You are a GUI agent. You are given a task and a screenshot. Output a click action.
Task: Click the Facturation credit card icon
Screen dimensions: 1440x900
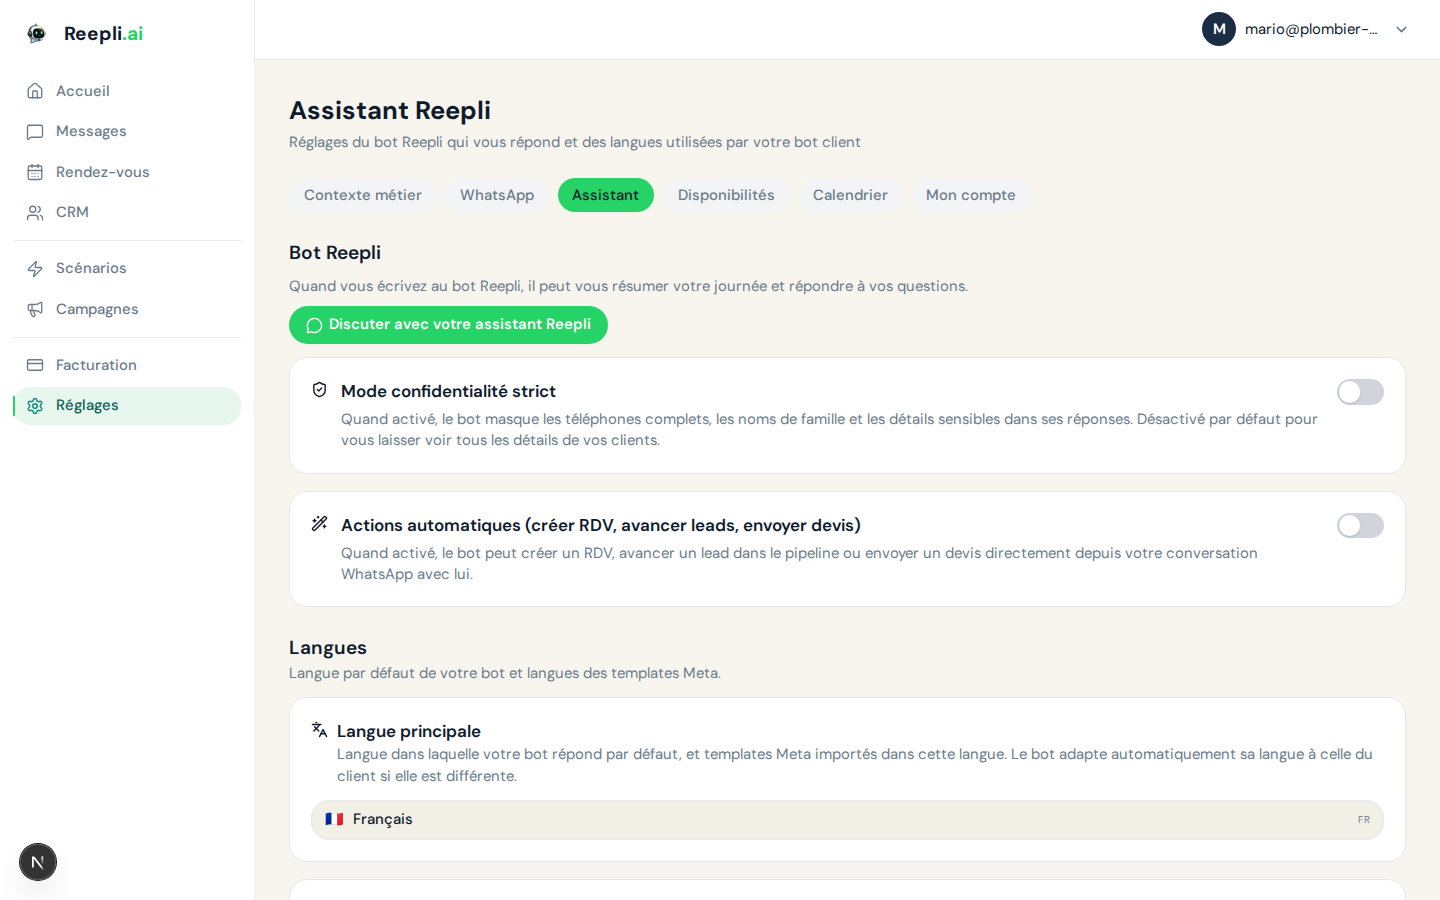coord(35,365)
